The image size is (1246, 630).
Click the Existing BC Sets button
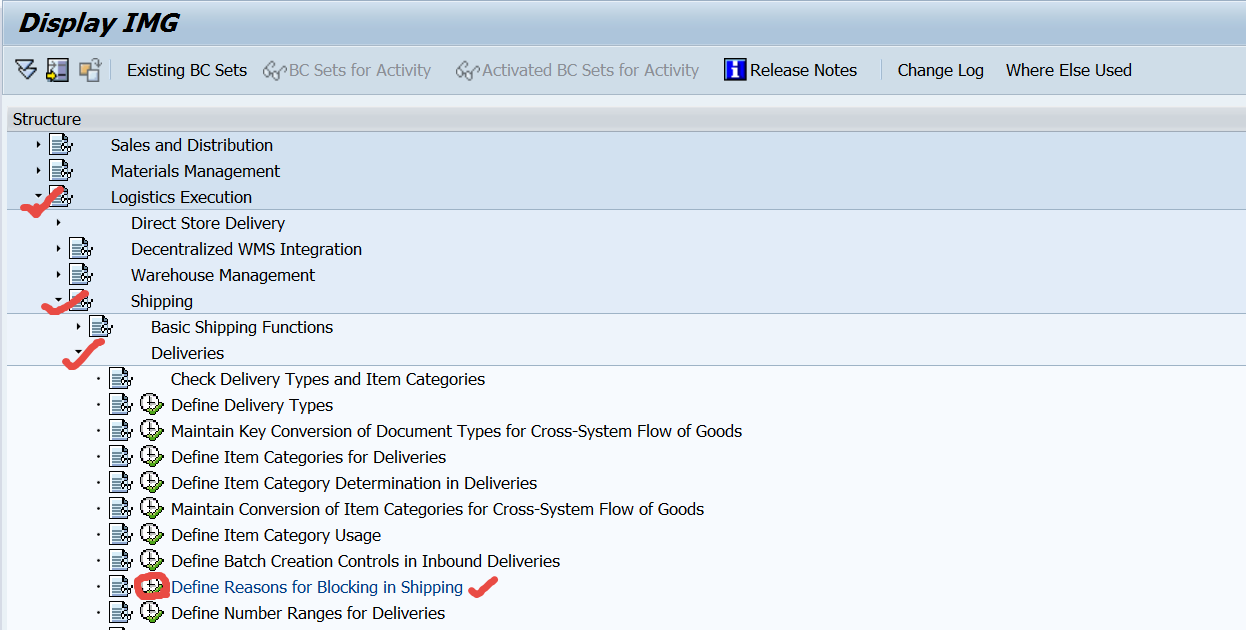click(187, 69)
